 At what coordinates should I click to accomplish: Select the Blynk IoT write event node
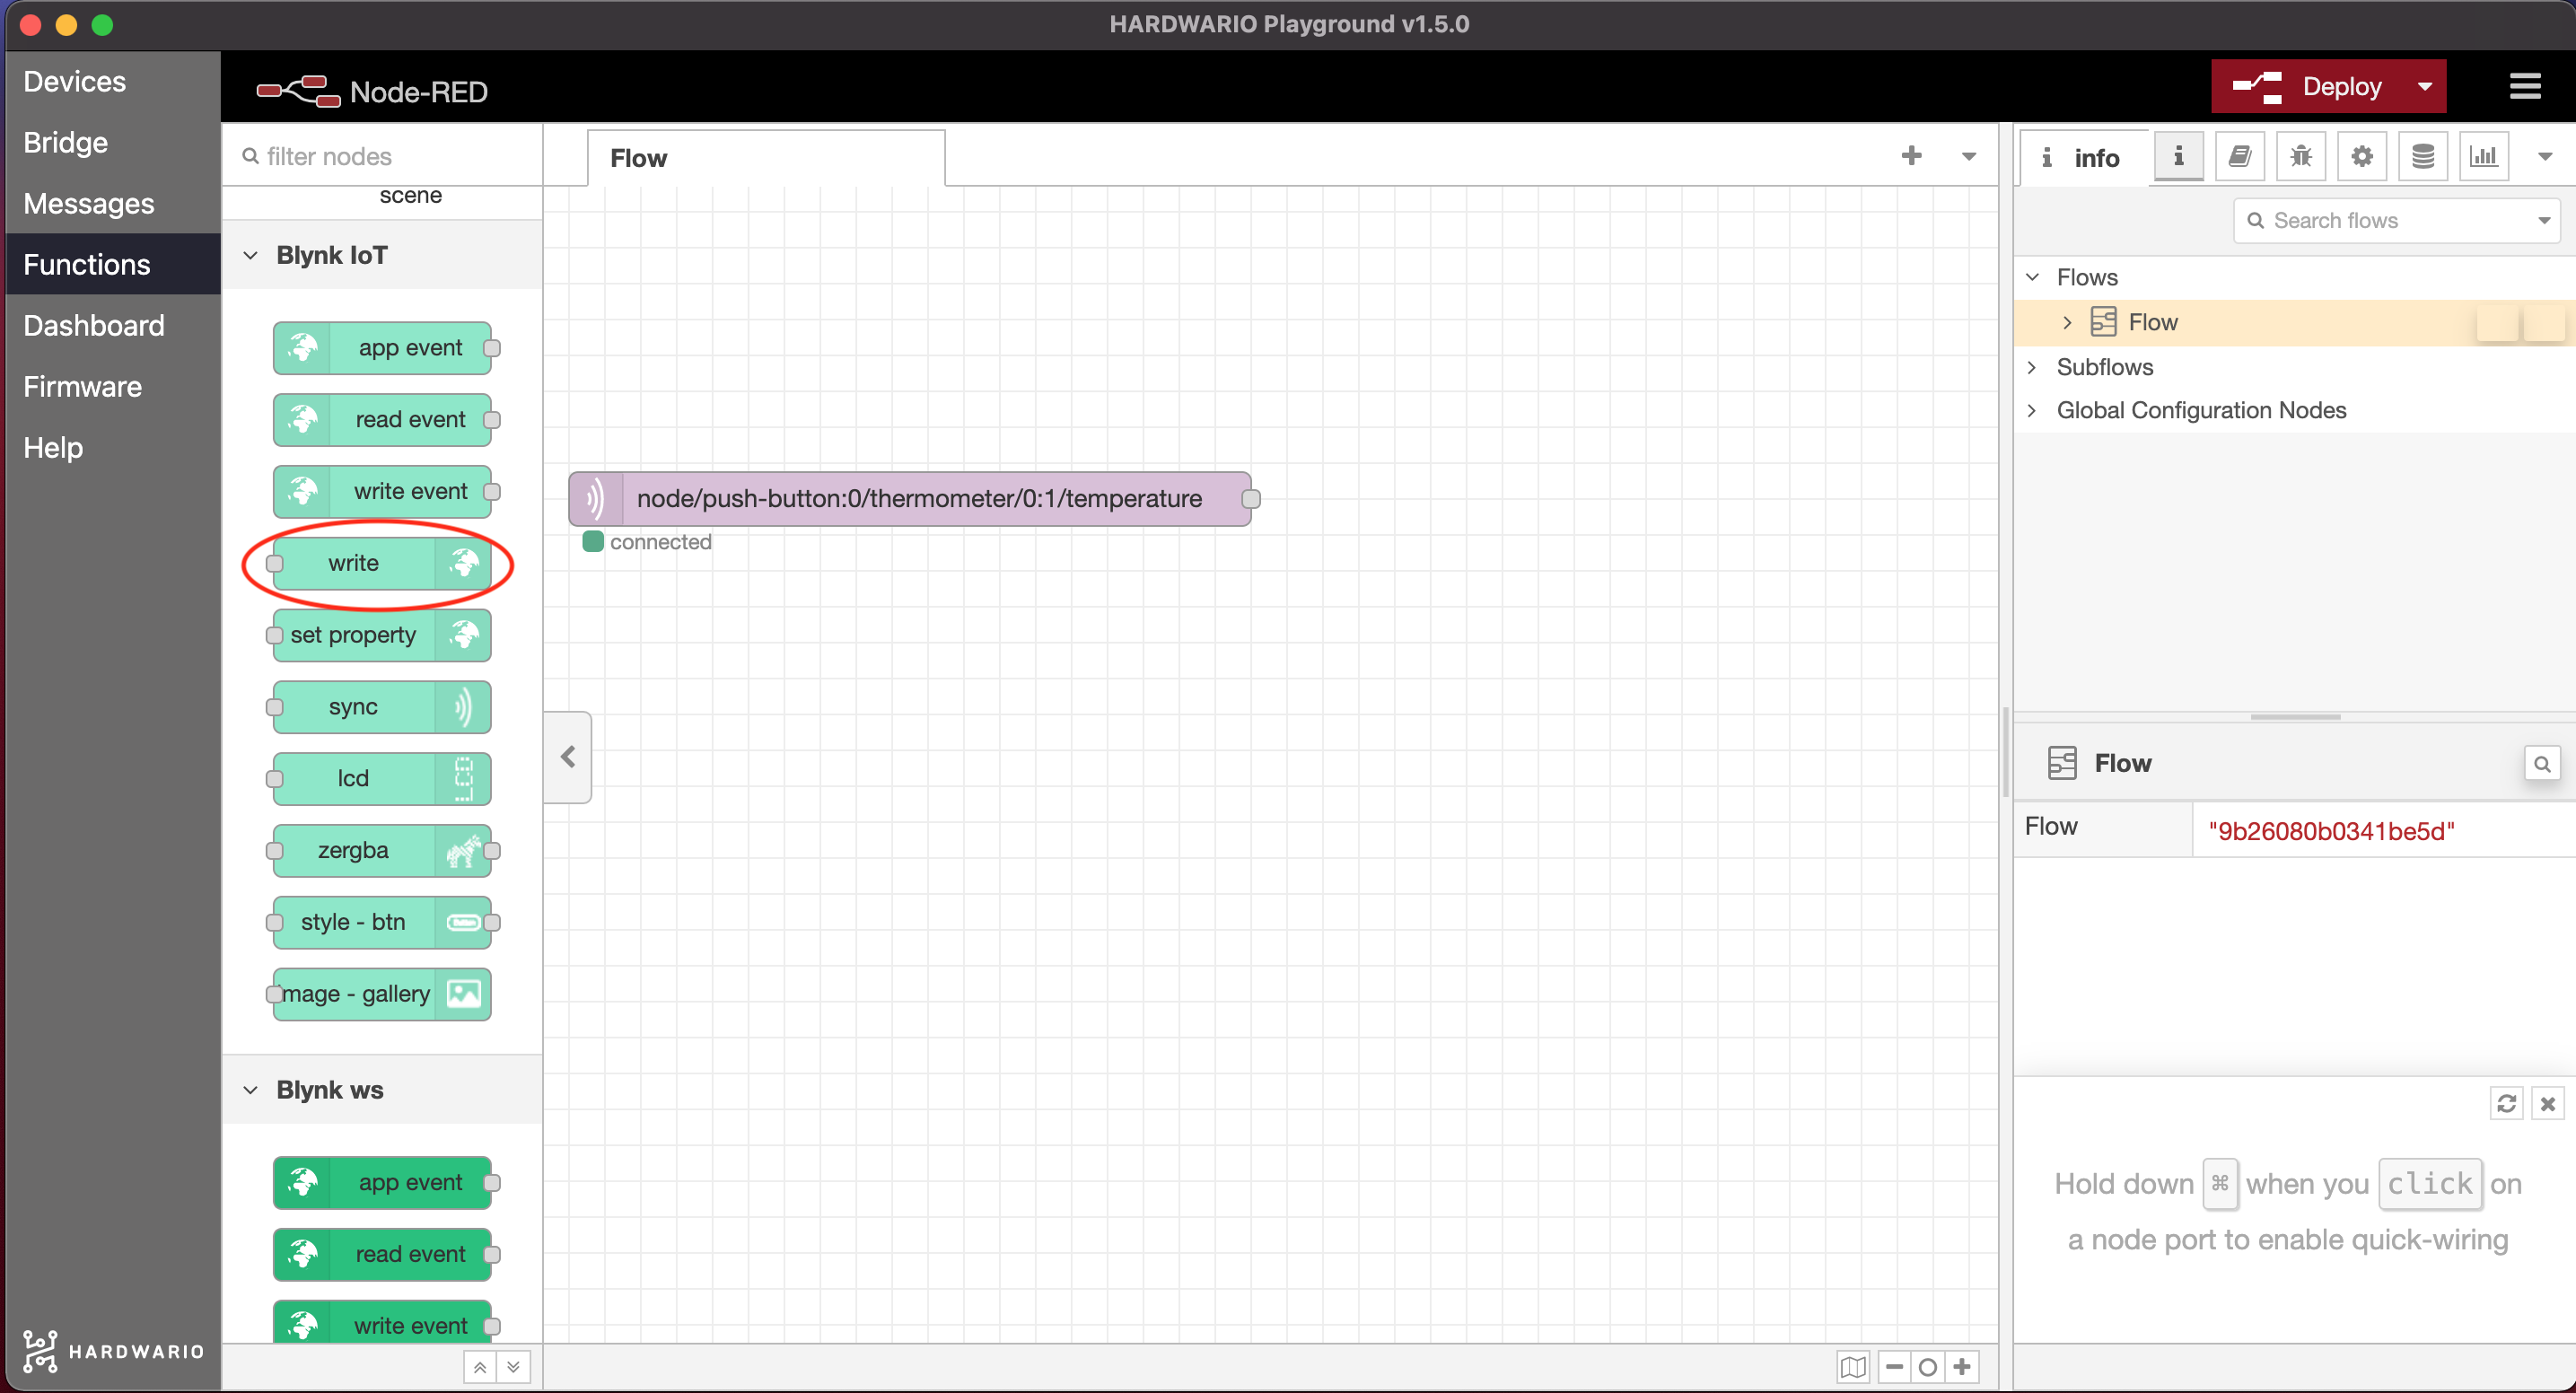[384, 491]
